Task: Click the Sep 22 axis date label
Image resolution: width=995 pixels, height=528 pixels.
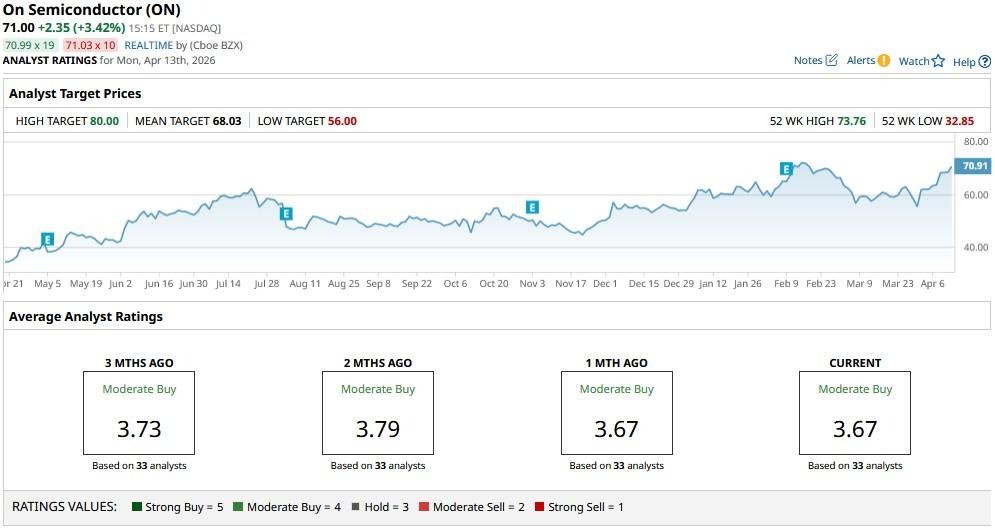Action: (416, 284)
